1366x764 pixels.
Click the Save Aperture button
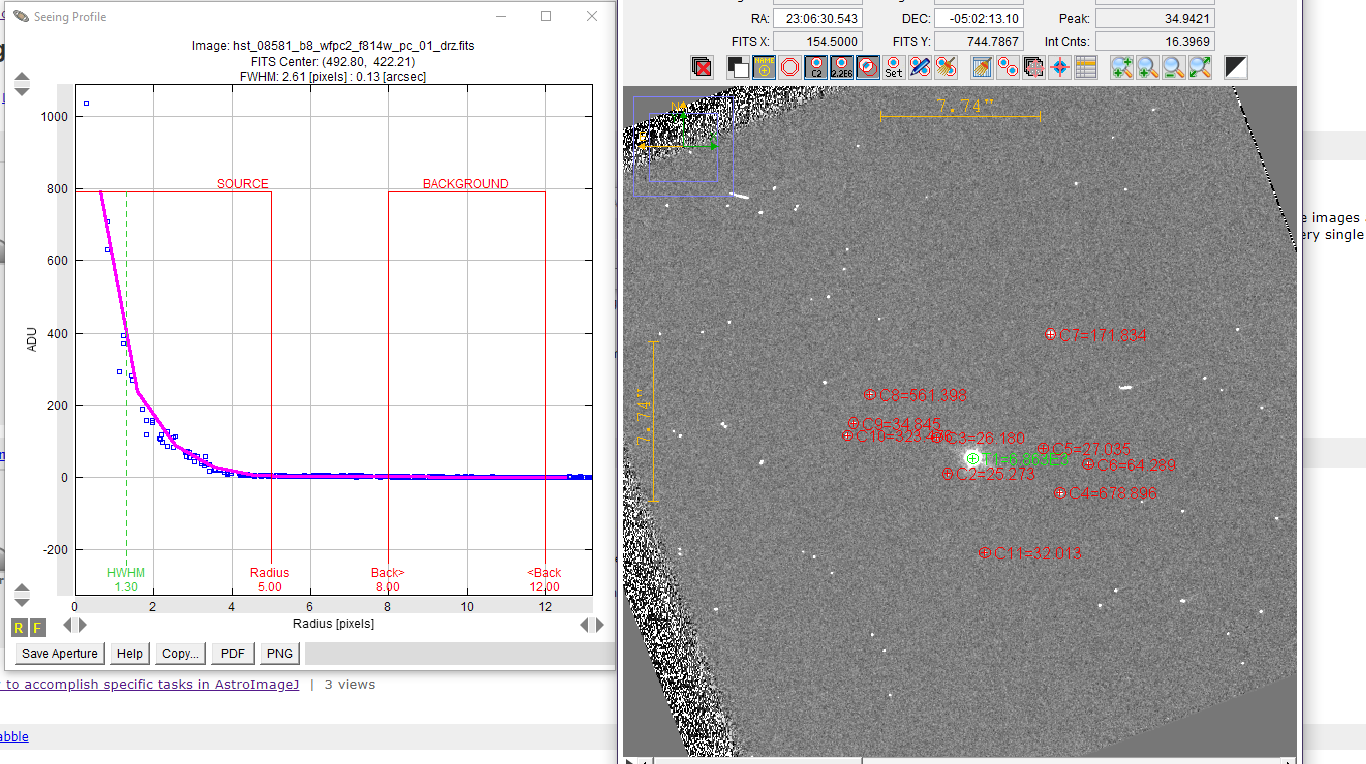coord(60,654)
